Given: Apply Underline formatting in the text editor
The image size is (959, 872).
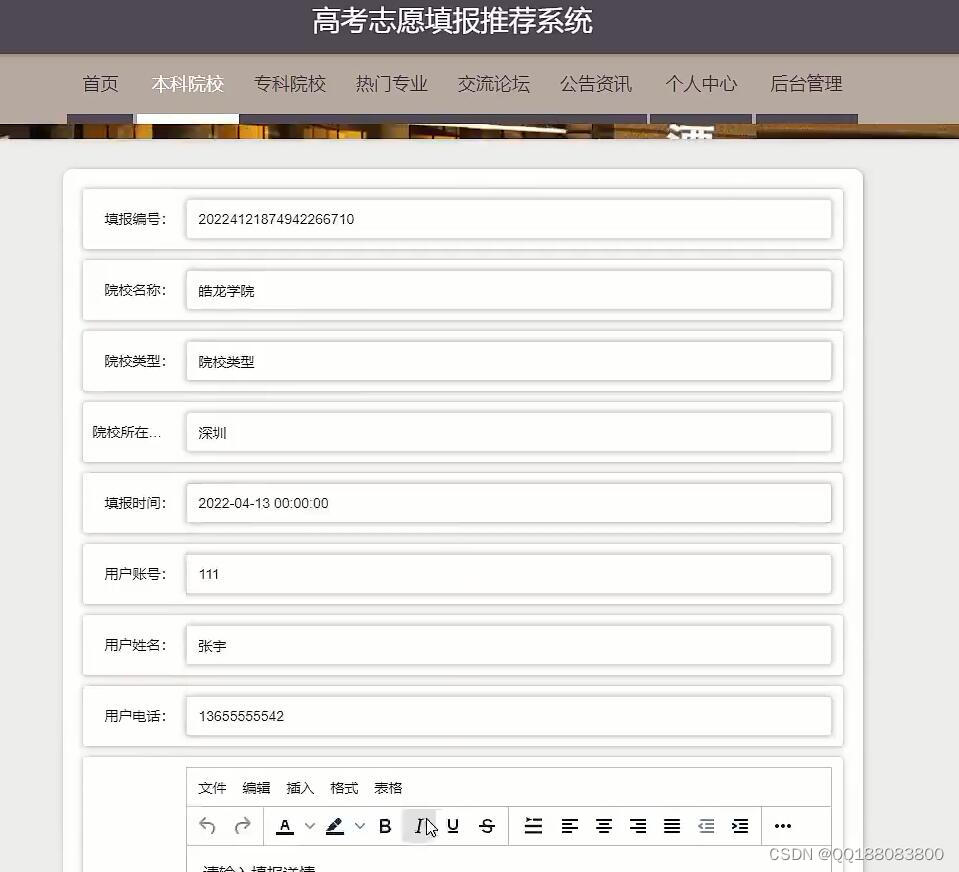Looking at the screenshot, I should [x=453, y=826].
